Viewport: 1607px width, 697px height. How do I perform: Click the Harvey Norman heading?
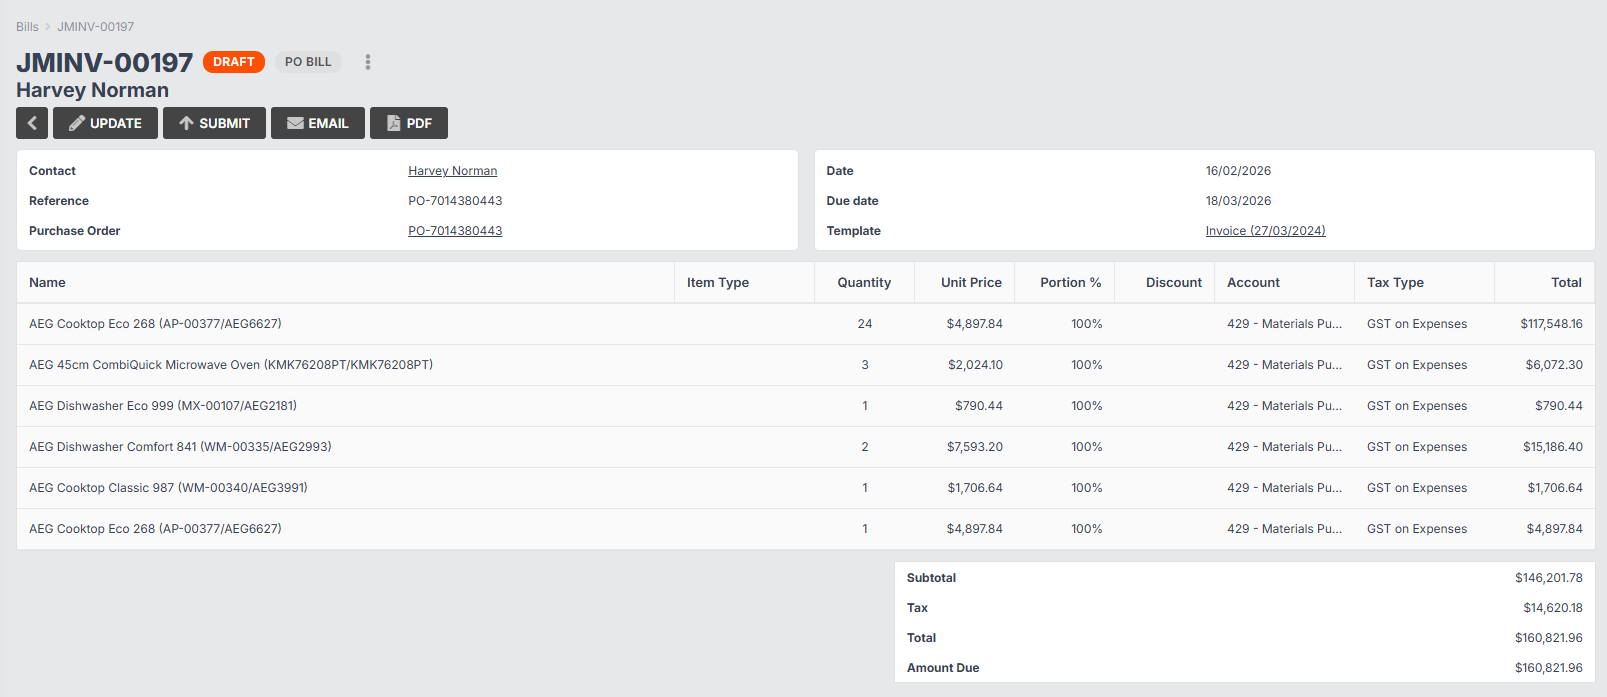coord(92,90)
